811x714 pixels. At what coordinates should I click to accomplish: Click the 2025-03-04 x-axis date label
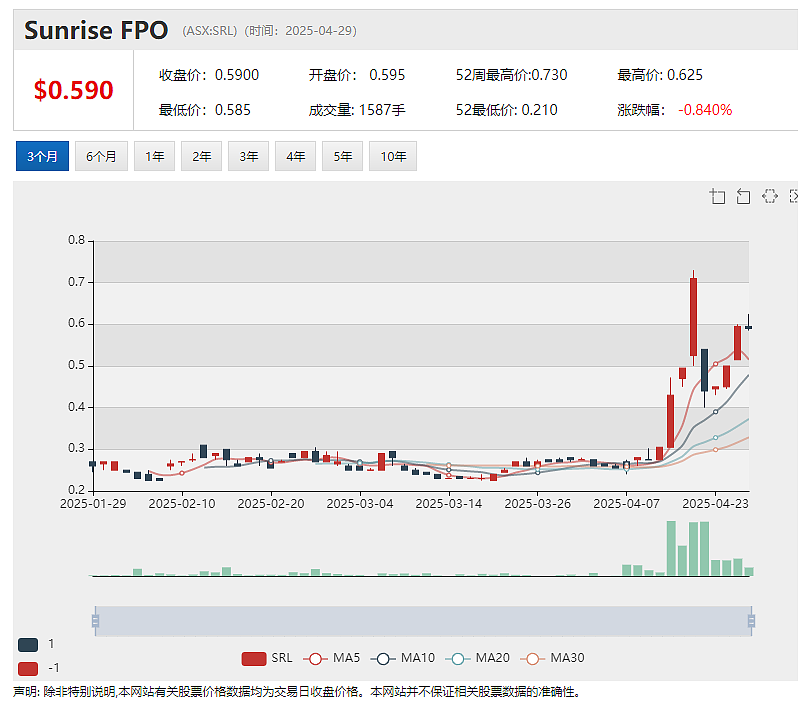click(x=360, y=503)
